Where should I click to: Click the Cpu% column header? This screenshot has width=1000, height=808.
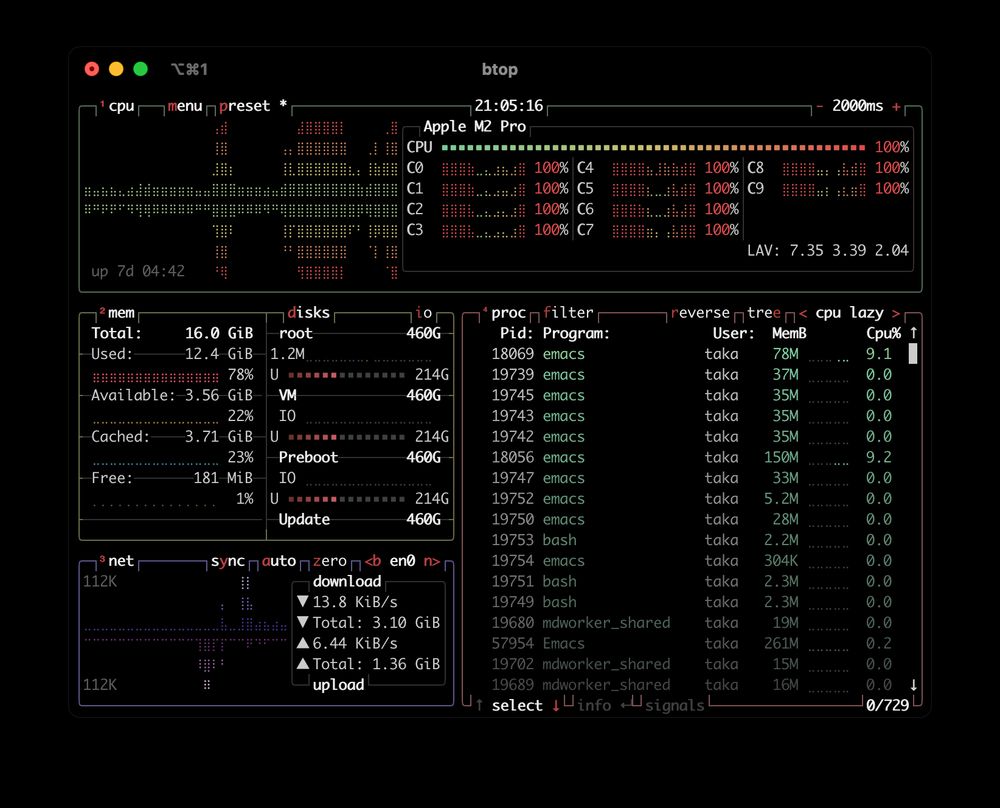pyautogui.click(x=883, y=333)
